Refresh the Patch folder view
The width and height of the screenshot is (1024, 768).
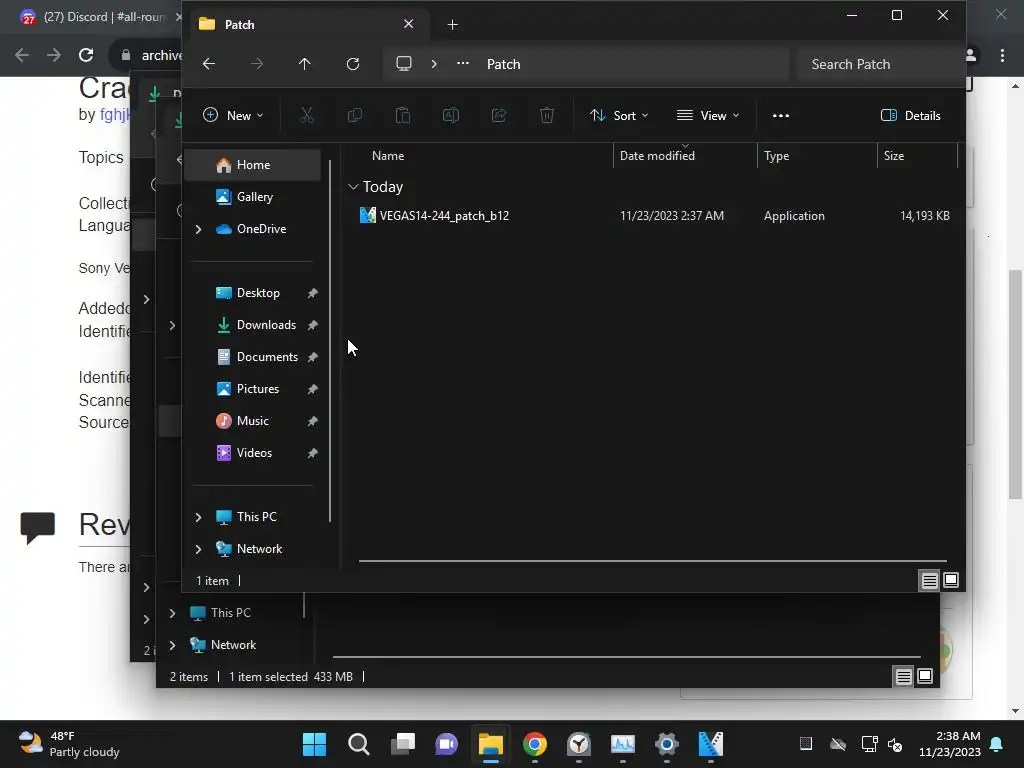353,64
